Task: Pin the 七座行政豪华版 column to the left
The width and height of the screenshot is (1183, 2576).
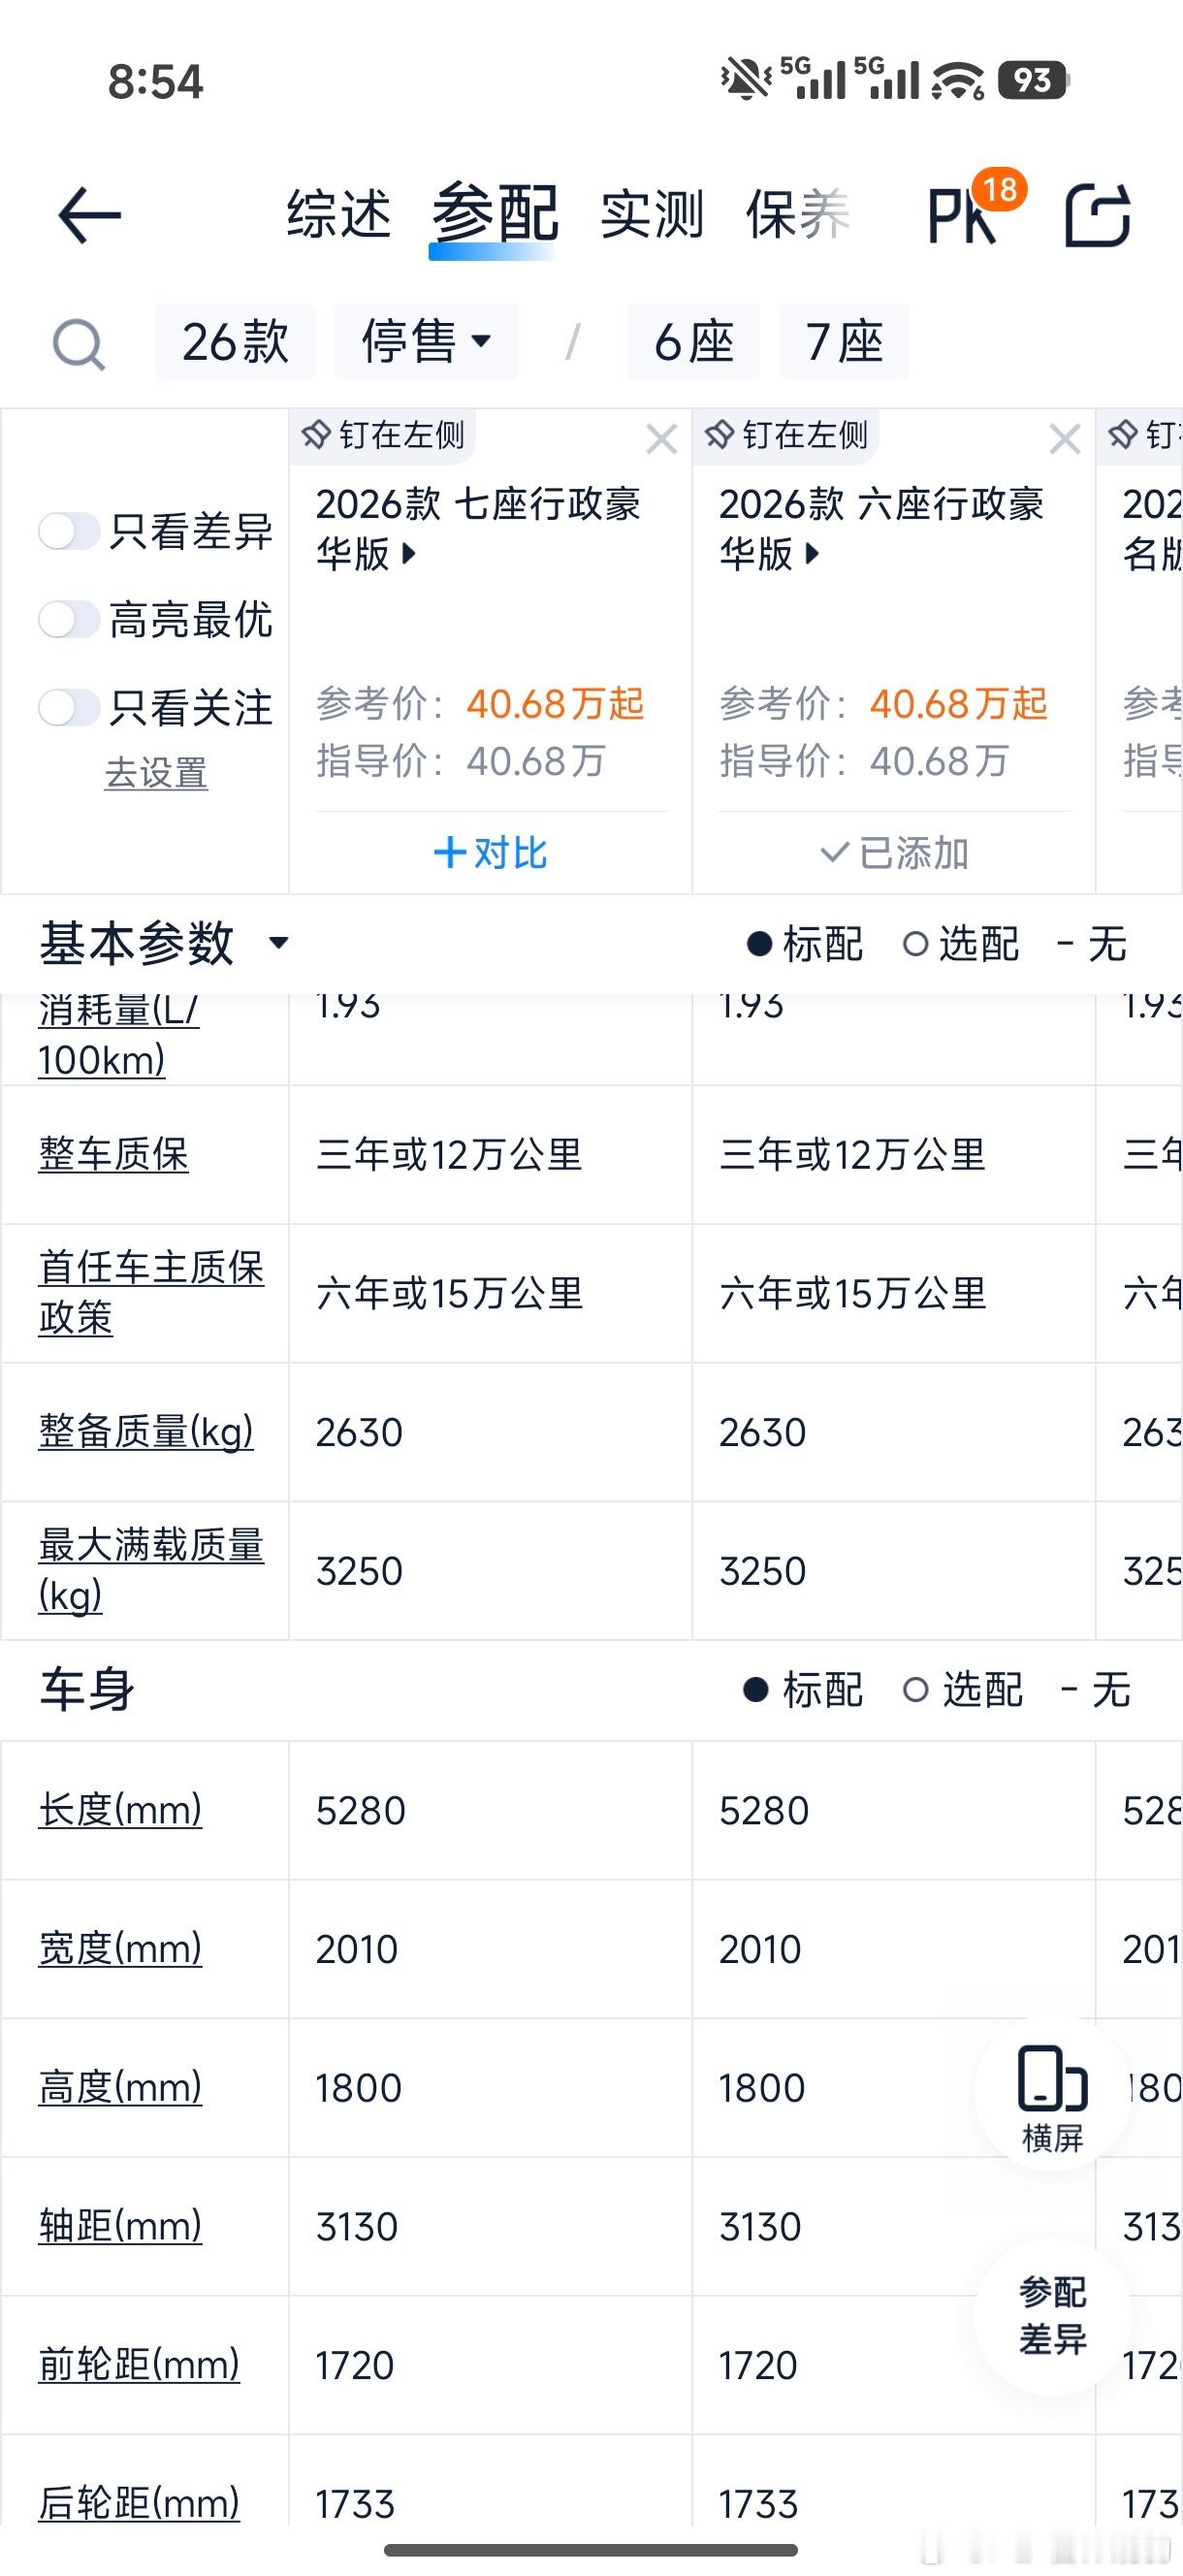Action: click(x=384, y=436)
